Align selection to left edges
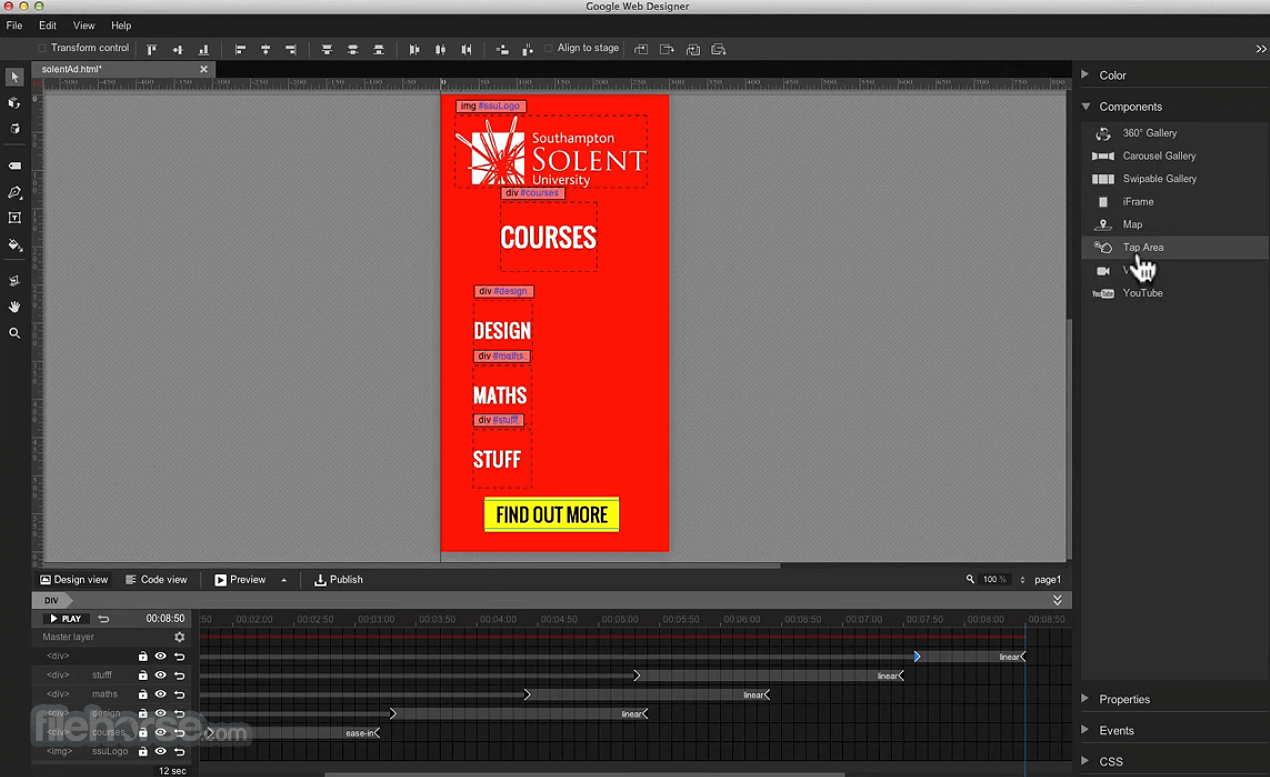1270x777 pixels. [240, 49]
